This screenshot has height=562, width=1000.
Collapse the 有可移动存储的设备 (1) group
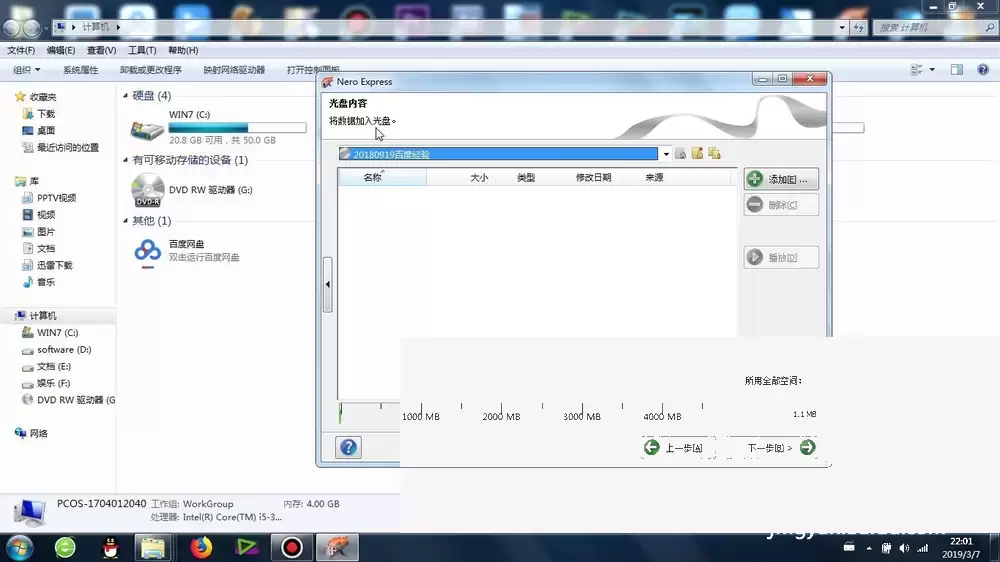point(126,160)
